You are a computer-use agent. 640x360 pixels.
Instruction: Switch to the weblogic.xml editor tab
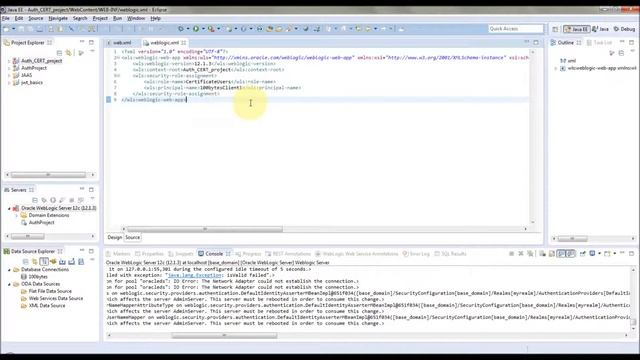pos(164,42)
